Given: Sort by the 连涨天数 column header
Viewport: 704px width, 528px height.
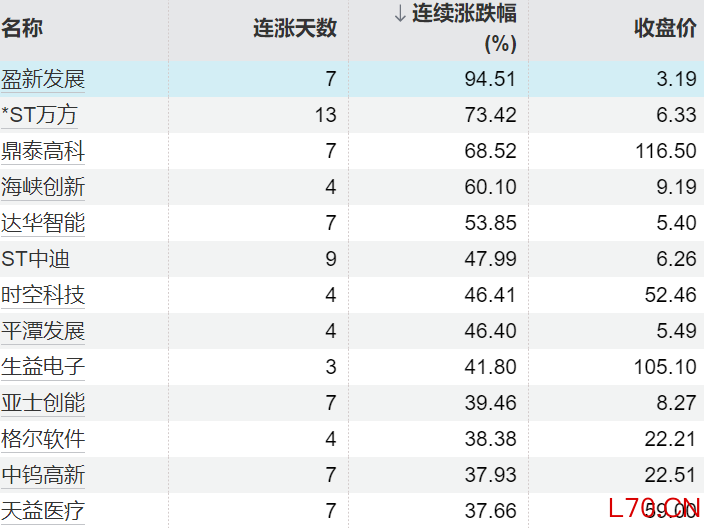Looking at the screenshot, I should tap(294, 28).
